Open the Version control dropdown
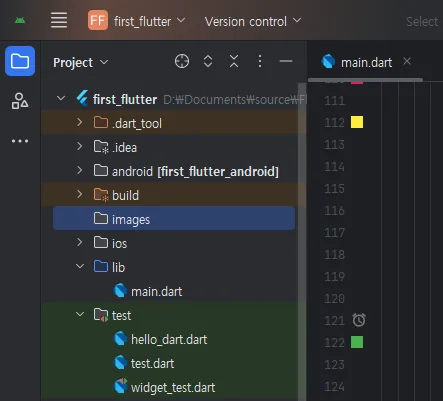This screenshot has height=401, width=443. 253,21
